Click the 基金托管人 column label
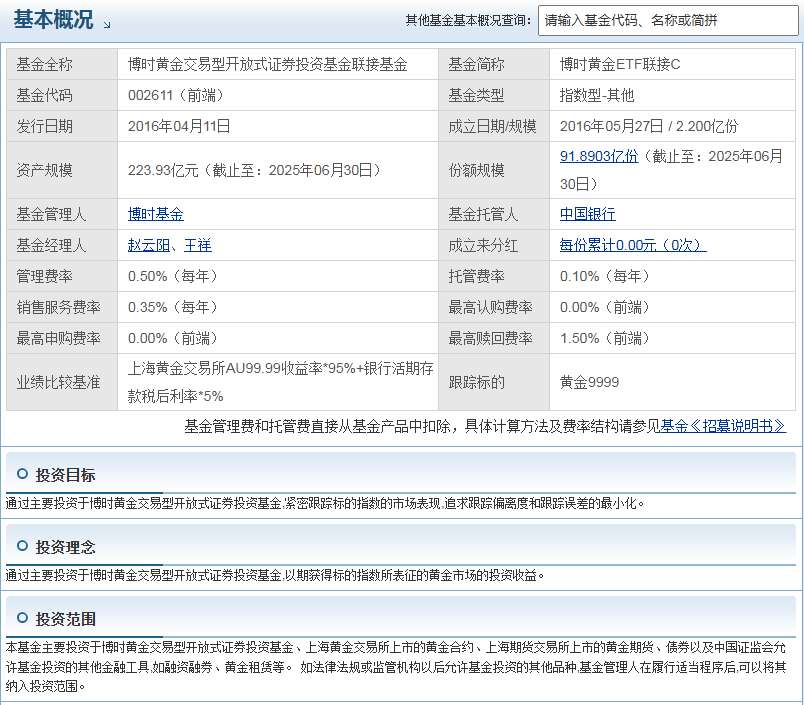This screenshot has width=804, height=705. (x=484, y=214)
